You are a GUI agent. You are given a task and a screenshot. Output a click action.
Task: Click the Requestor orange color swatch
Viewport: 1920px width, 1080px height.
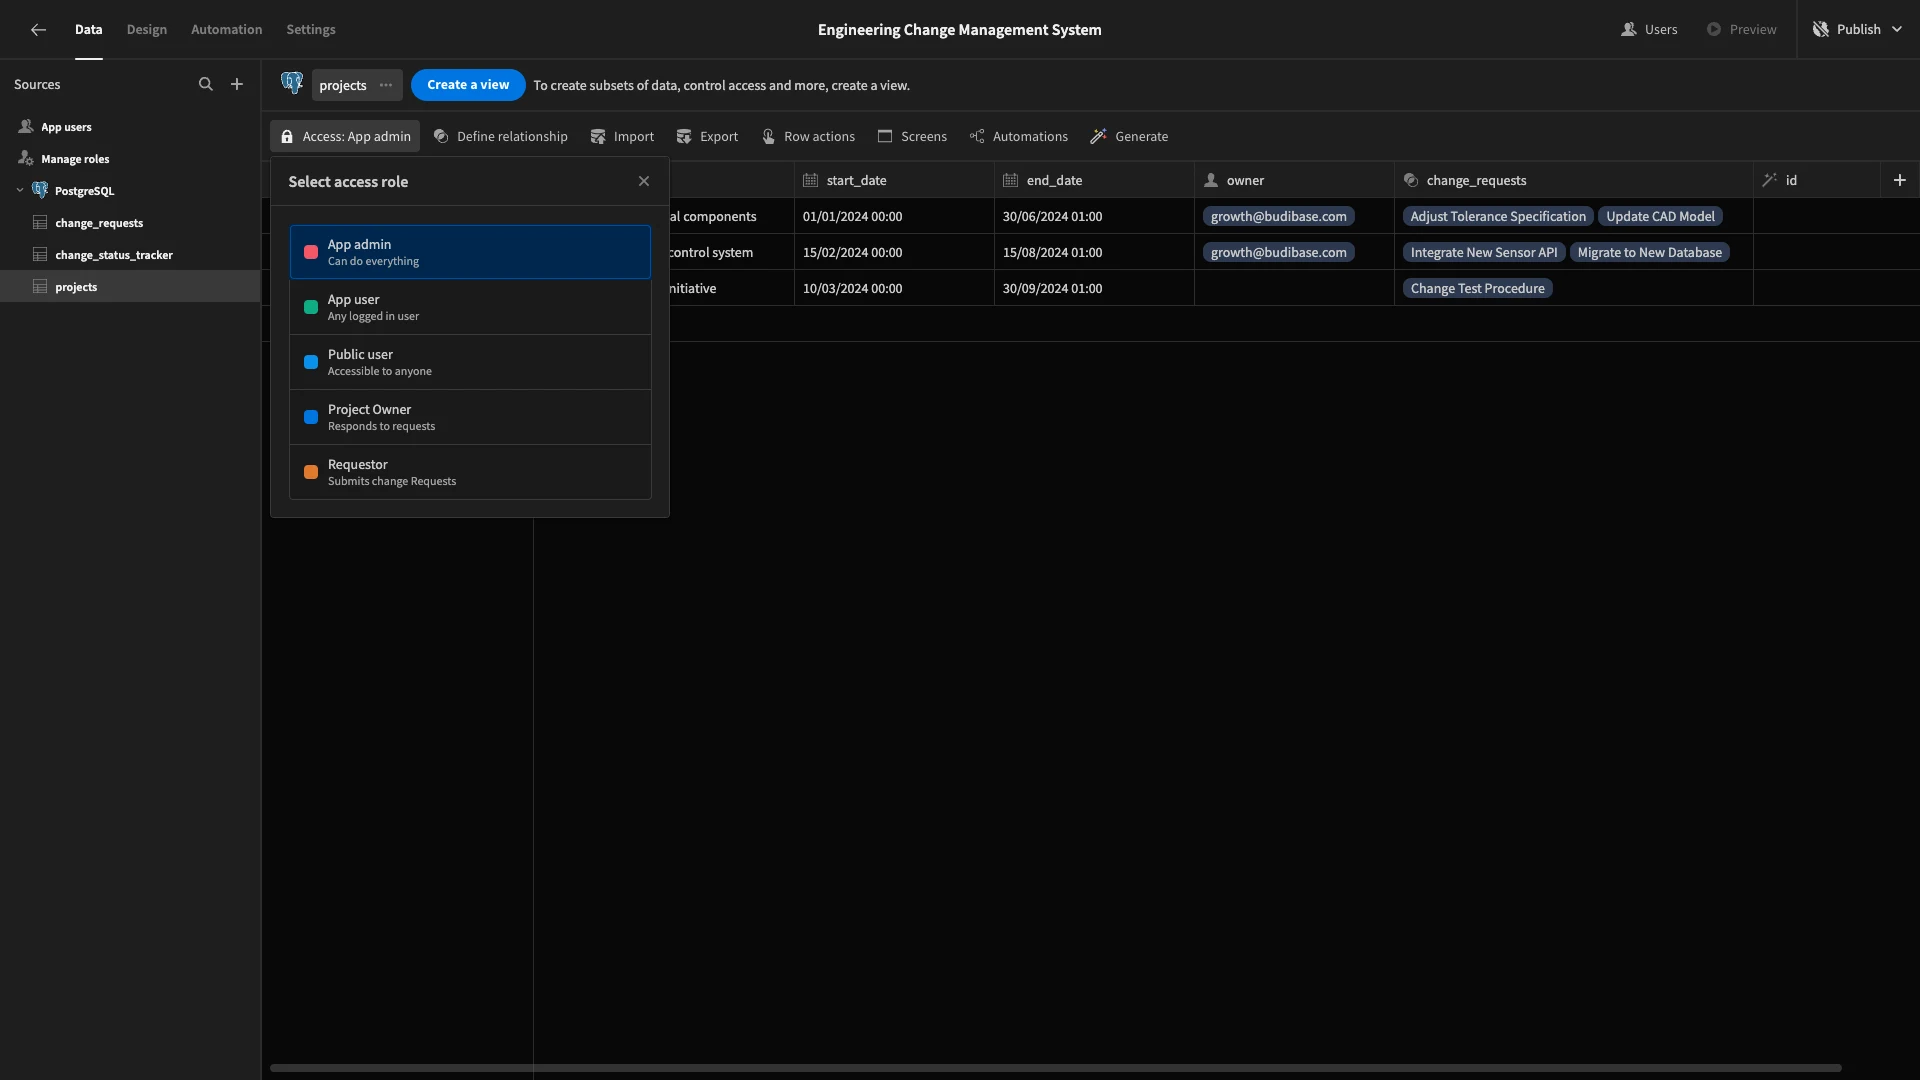(311, 472)
